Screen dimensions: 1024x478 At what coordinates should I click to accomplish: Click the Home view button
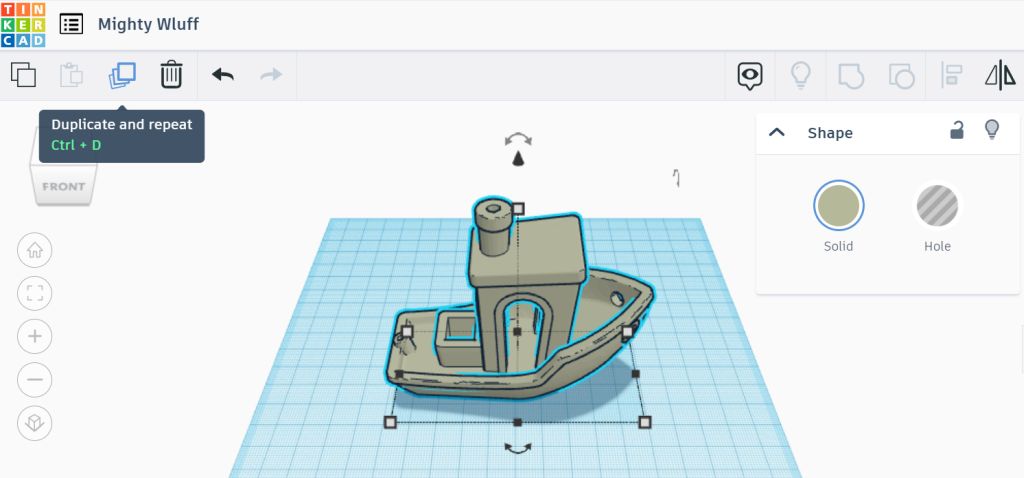click(x=35, y=250)
